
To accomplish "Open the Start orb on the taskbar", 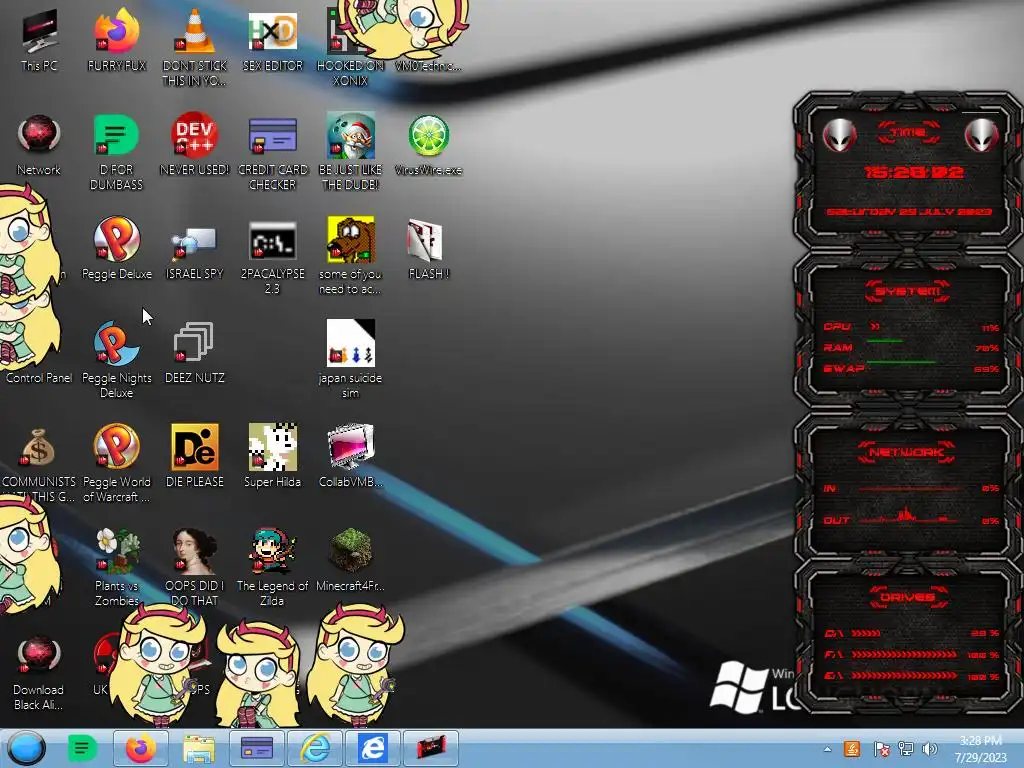I will pyautogui.click(x=26, y=748).
